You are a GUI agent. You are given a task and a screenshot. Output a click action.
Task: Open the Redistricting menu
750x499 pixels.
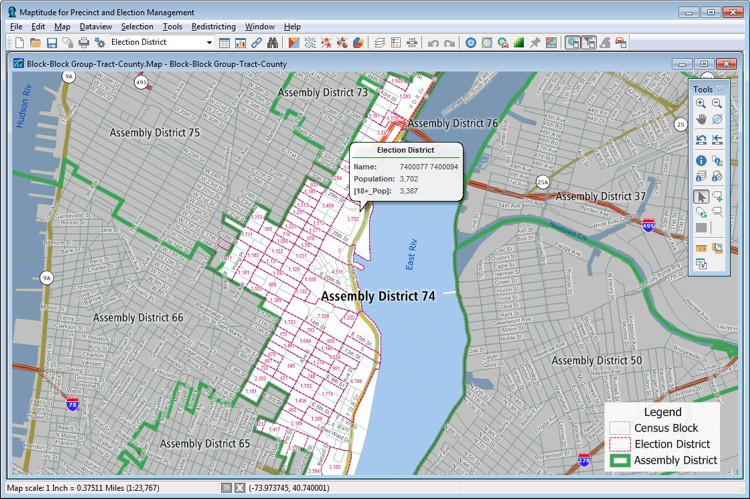[x=213, y=26]
